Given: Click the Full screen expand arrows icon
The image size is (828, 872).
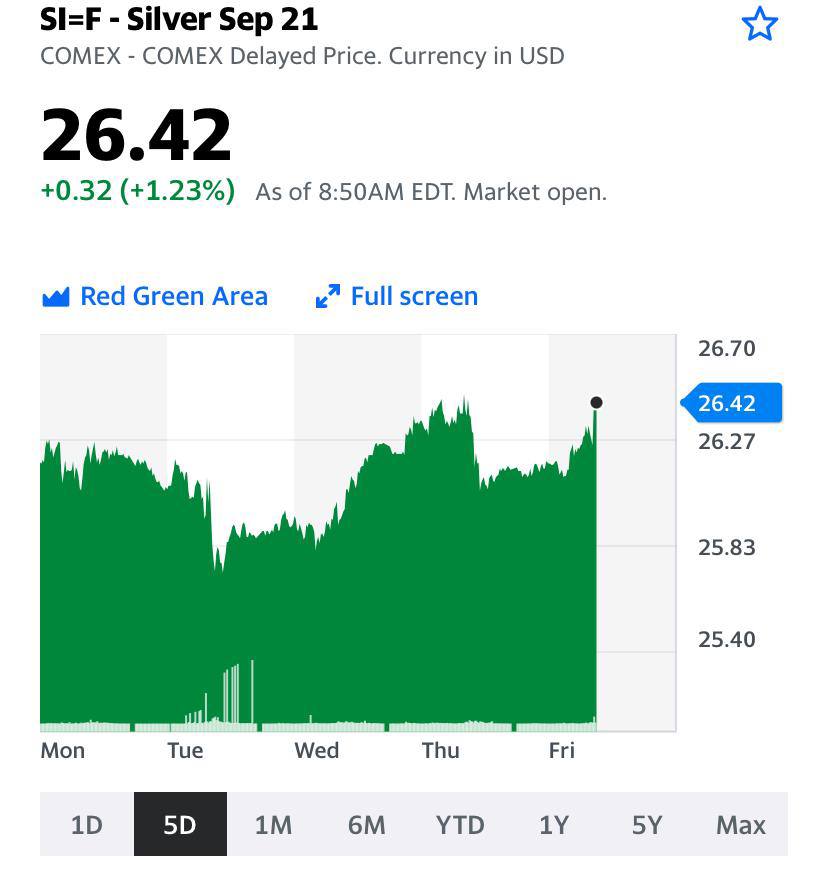Looking at the screenshot, I should pos(328,296).
